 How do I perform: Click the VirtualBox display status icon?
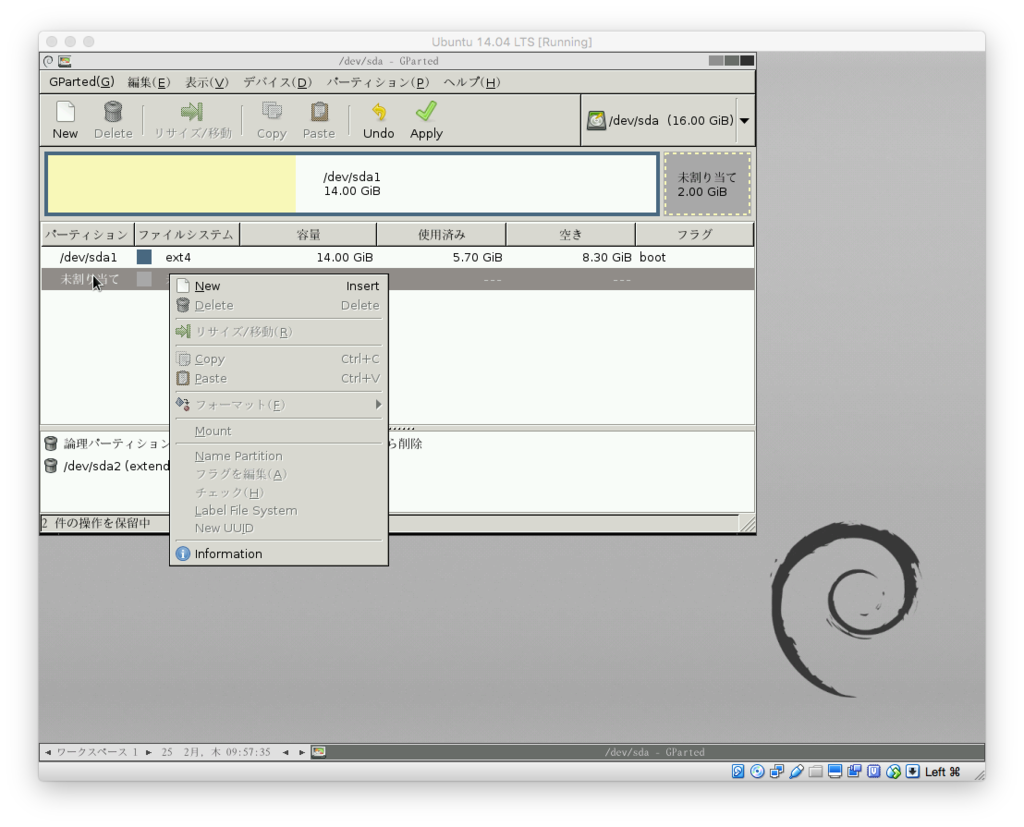click(835, 771)
